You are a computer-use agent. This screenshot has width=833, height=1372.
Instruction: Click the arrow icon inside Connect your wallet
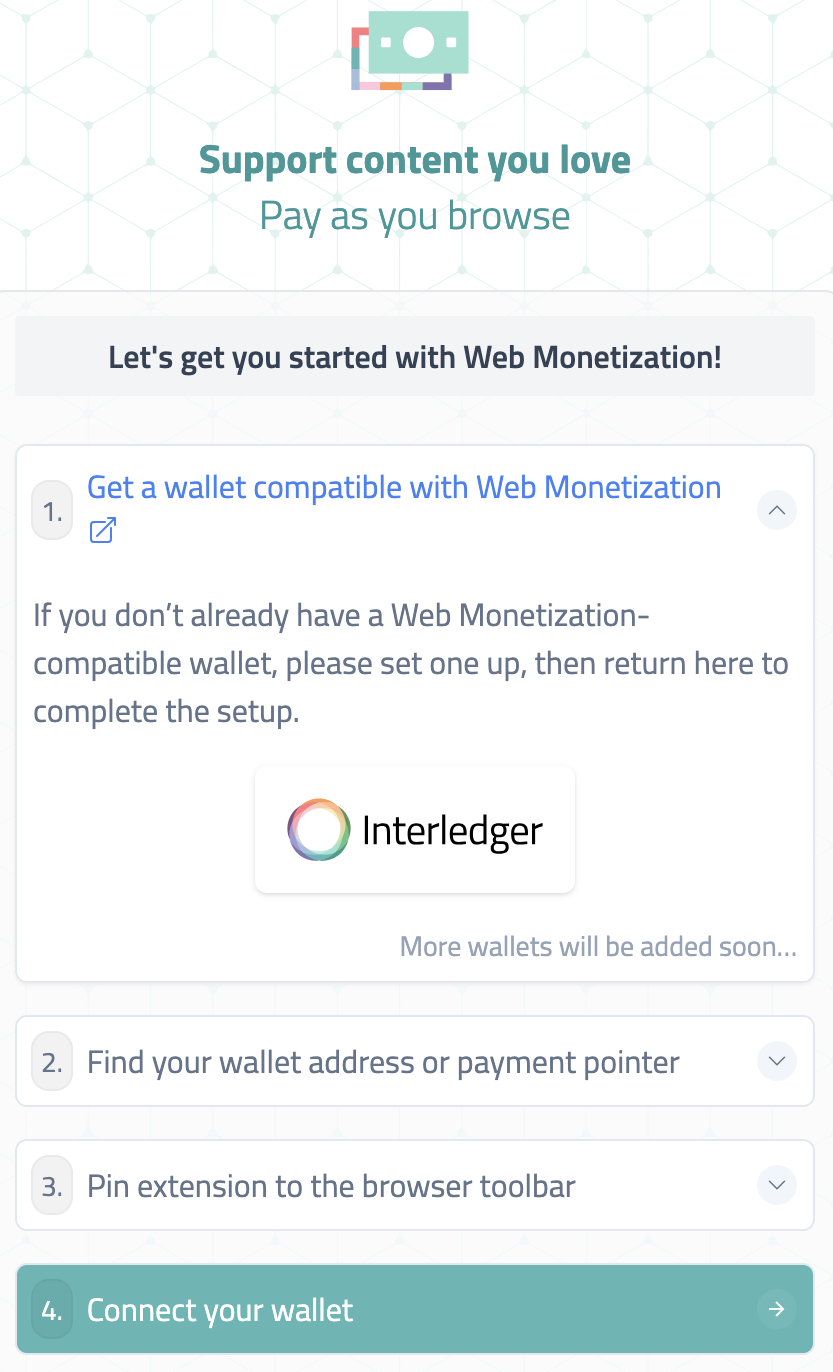coord(777,1309)
